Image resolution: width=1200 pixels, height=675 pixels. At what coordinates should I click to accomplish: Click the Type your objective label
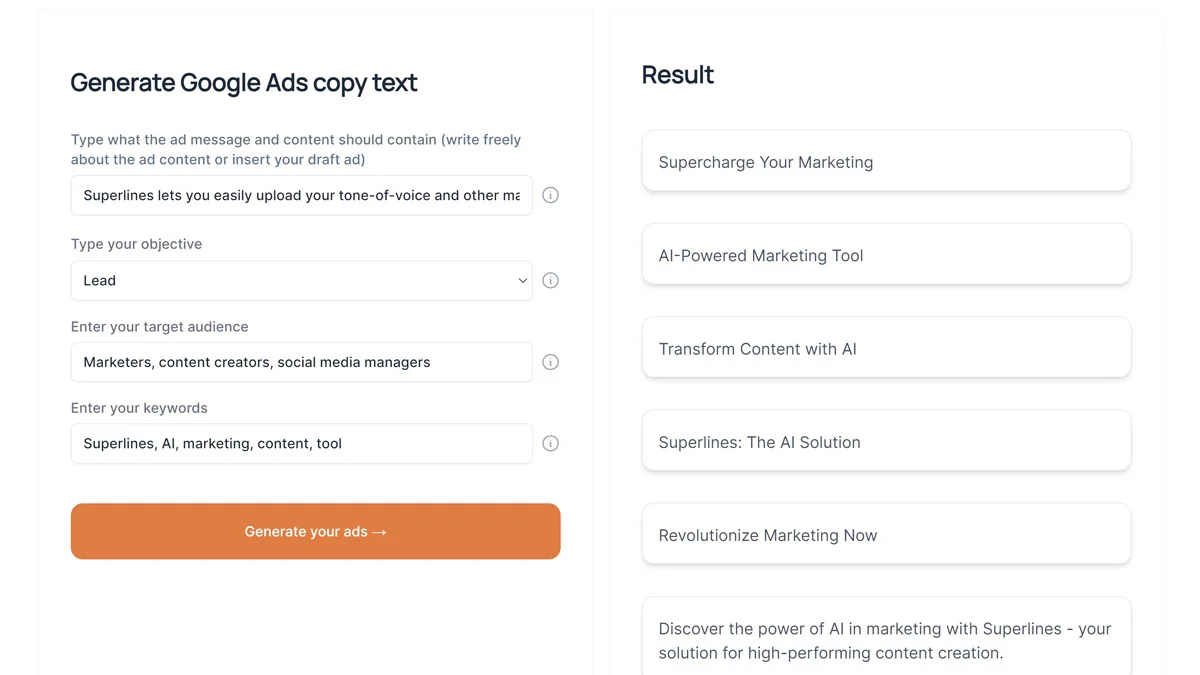[136, 244]
